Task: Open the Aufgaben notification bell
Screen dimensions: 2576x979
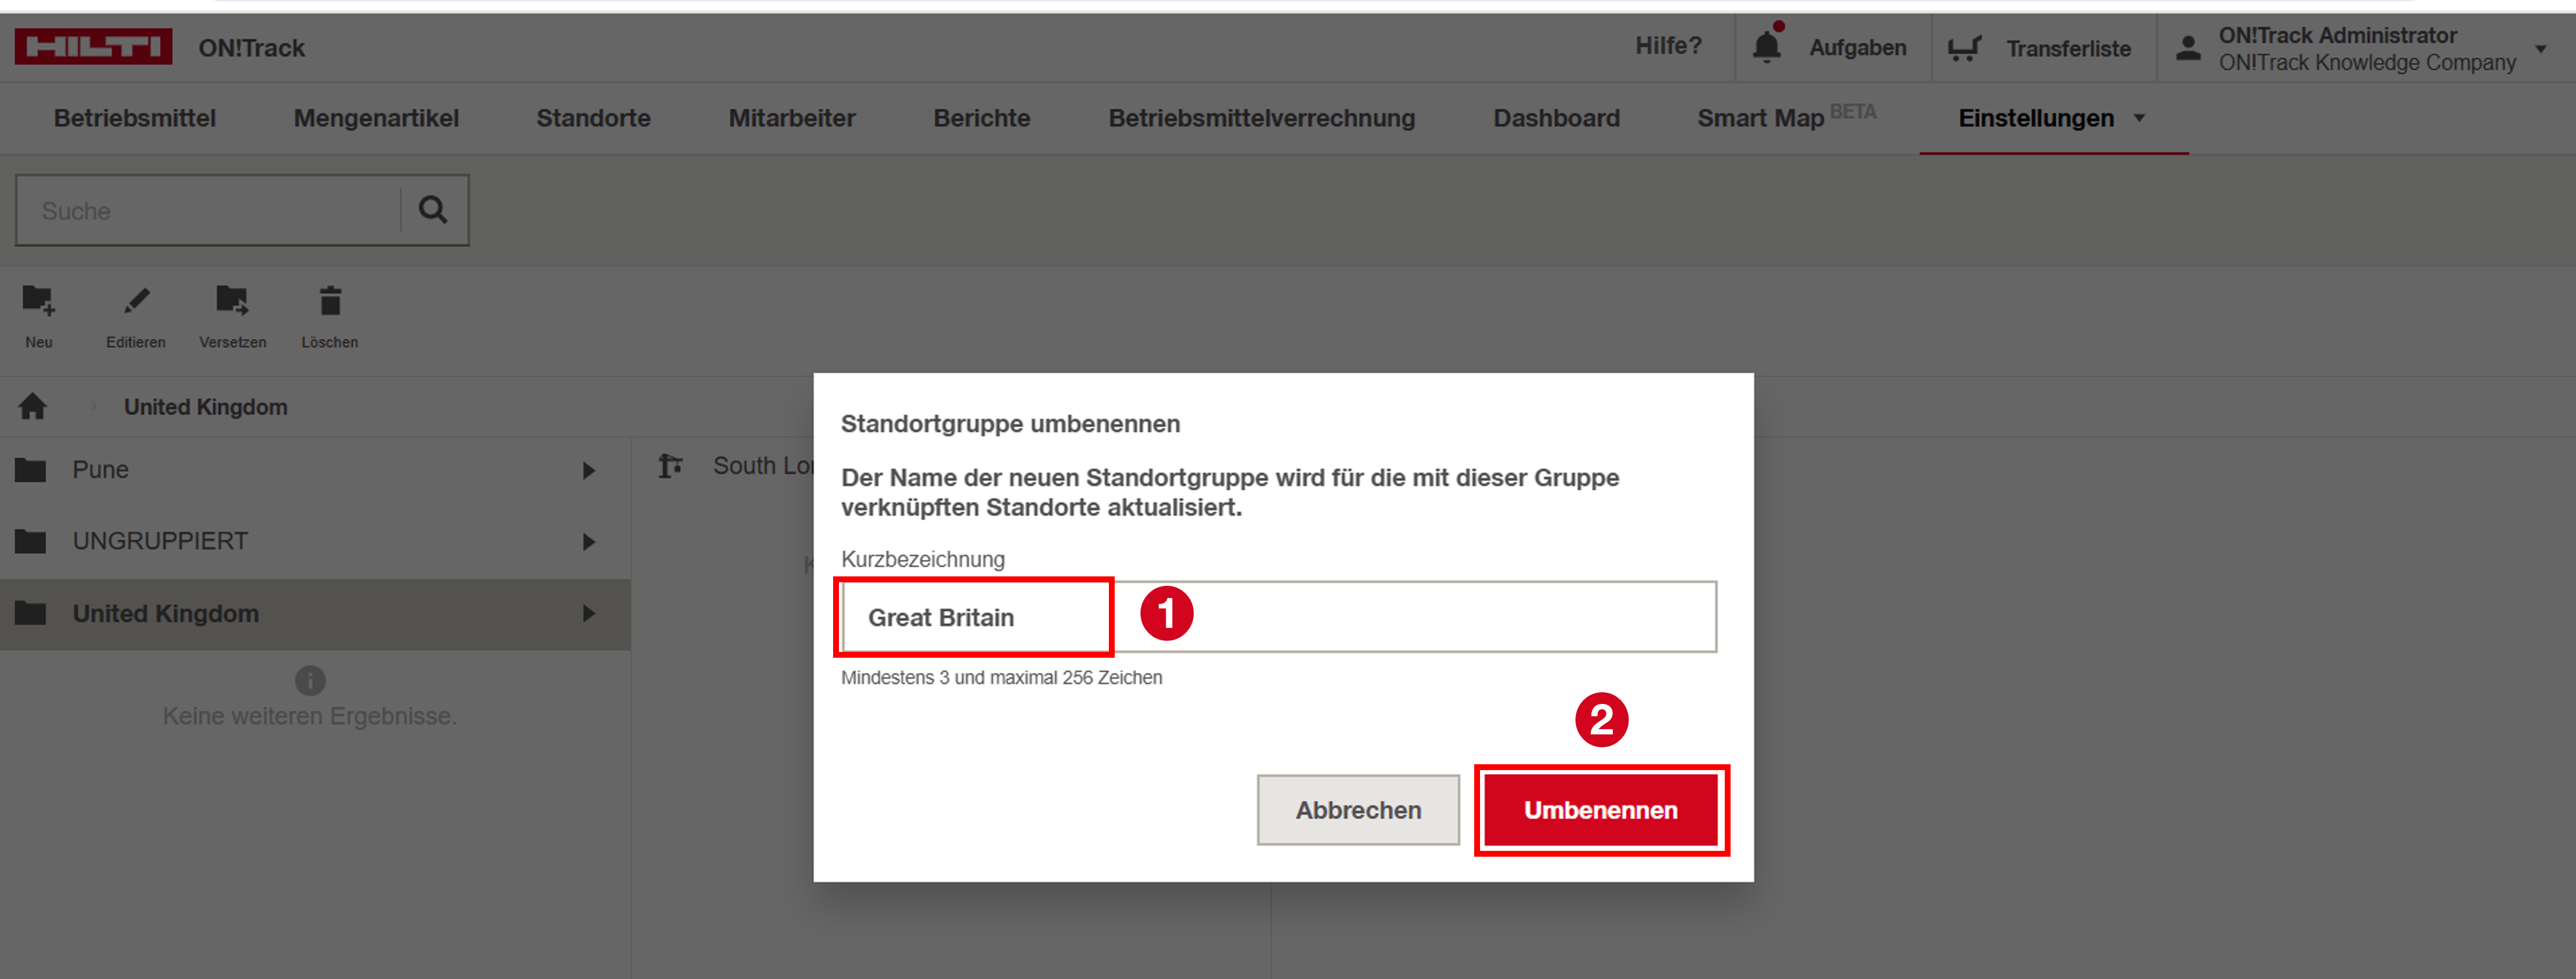Action: 1767,47
